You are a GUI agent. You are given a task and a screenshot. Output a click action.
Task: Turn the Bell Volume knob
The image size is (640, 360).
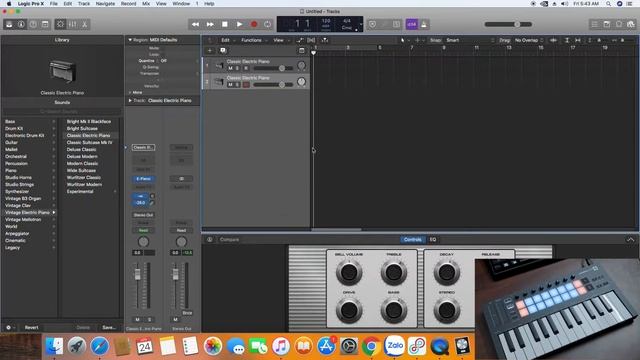349,272
